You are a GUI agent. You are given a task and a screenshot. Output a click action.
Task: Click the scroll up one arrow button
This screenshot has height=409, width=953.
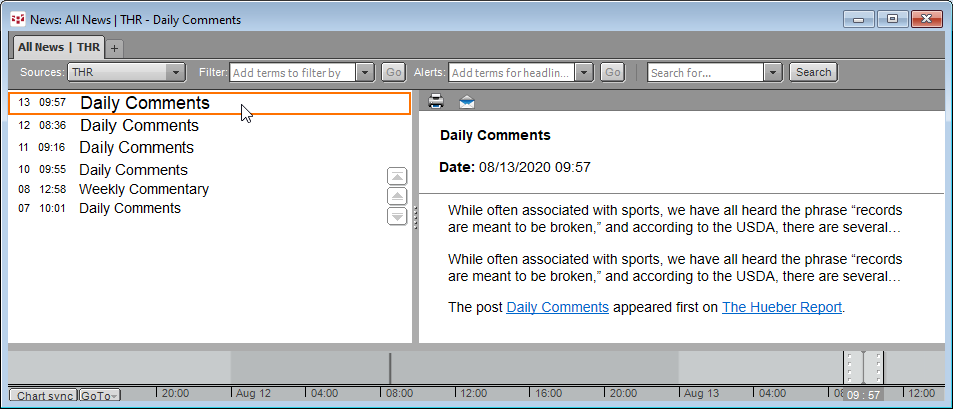(x=397, y=196)
